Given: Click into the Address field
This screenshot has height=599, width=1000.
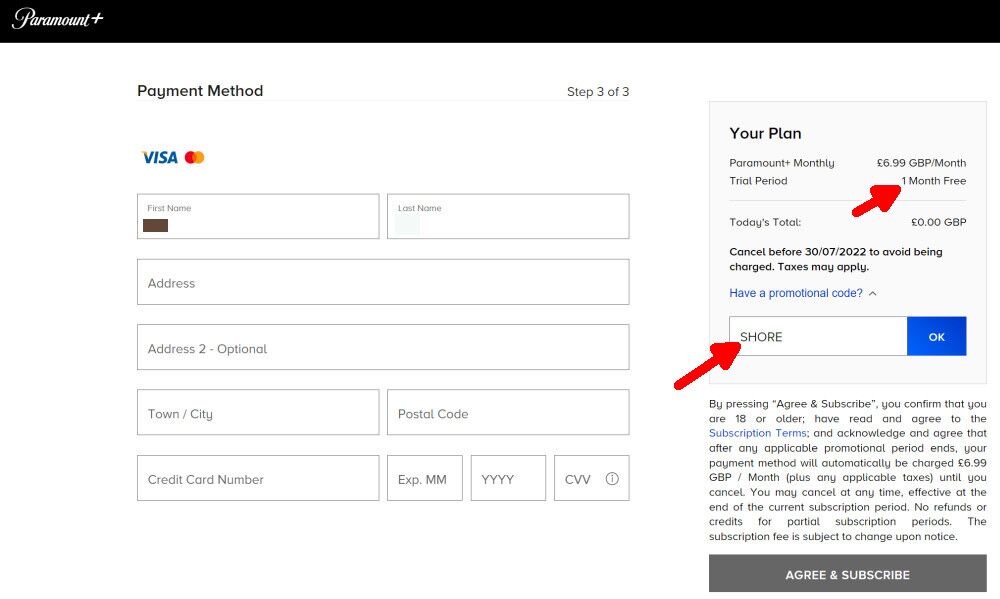Looking at the screenshot, I should click(x=383, y=283).
